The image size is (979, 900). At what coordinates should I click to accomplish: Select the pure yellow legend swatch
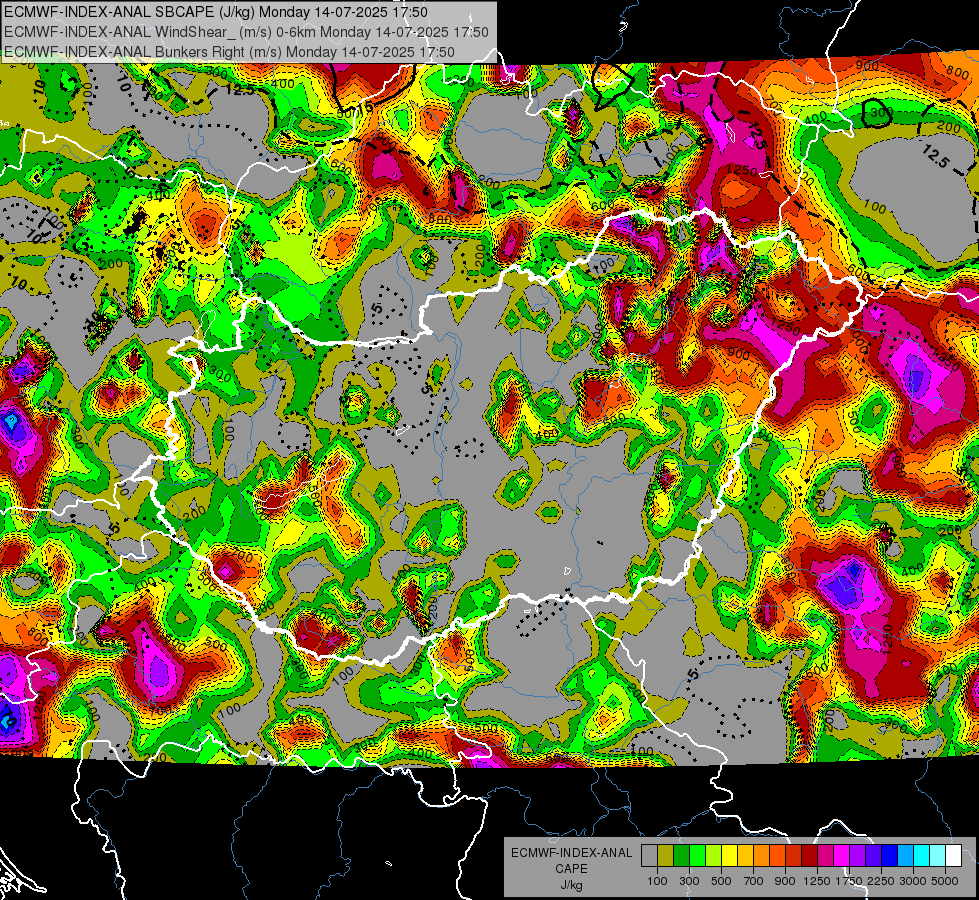click(729, 856)
